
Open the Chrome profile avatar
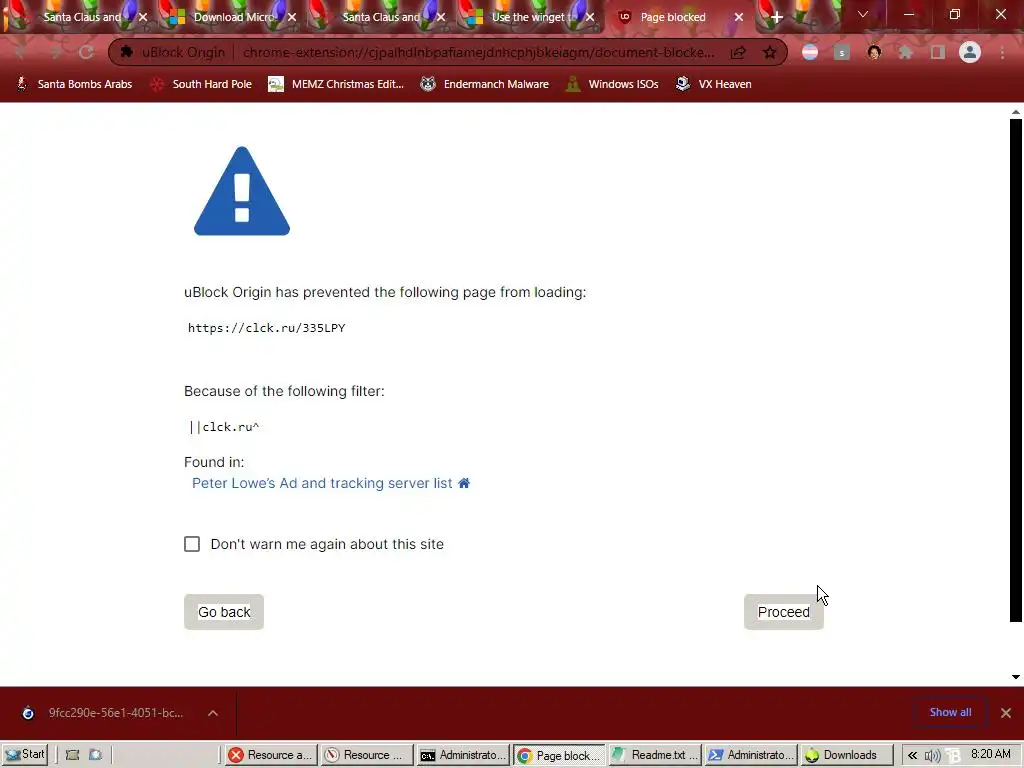point(970,52)
